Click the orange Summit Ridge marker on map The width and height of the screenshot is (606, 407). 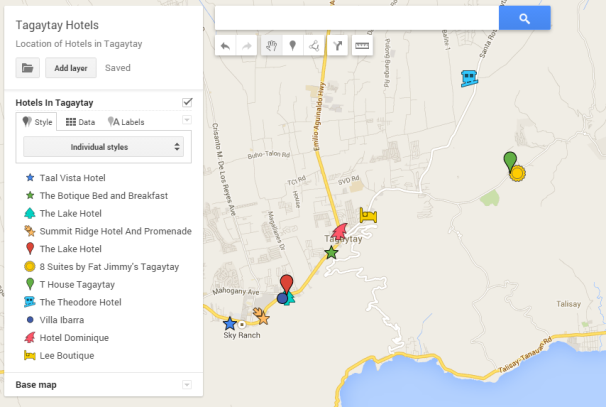[261, 316]
